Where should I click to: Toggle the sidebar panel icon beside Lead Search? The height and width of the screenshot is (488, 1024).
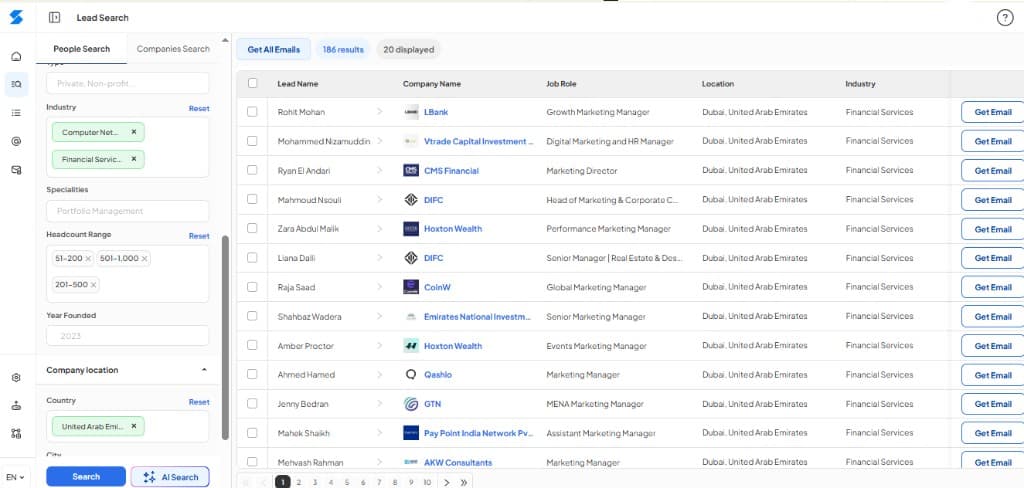(55, 18)
